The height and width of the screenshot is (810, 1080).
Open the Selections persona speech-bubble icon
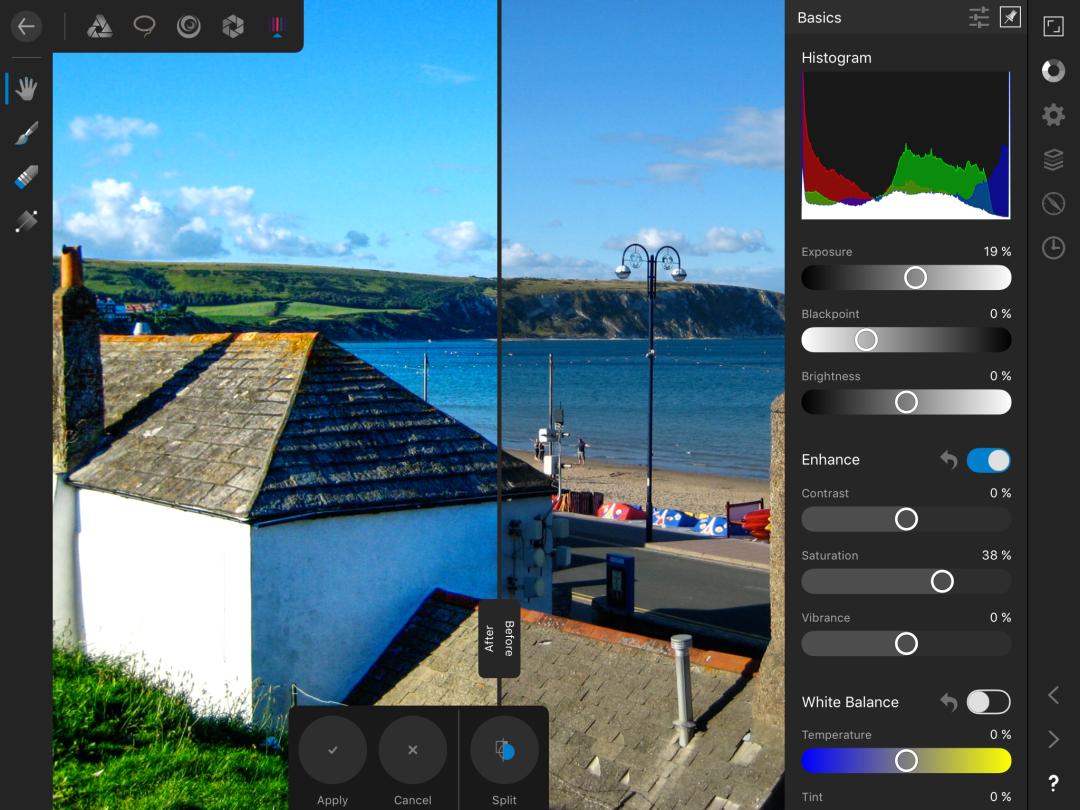click(144, 27)
